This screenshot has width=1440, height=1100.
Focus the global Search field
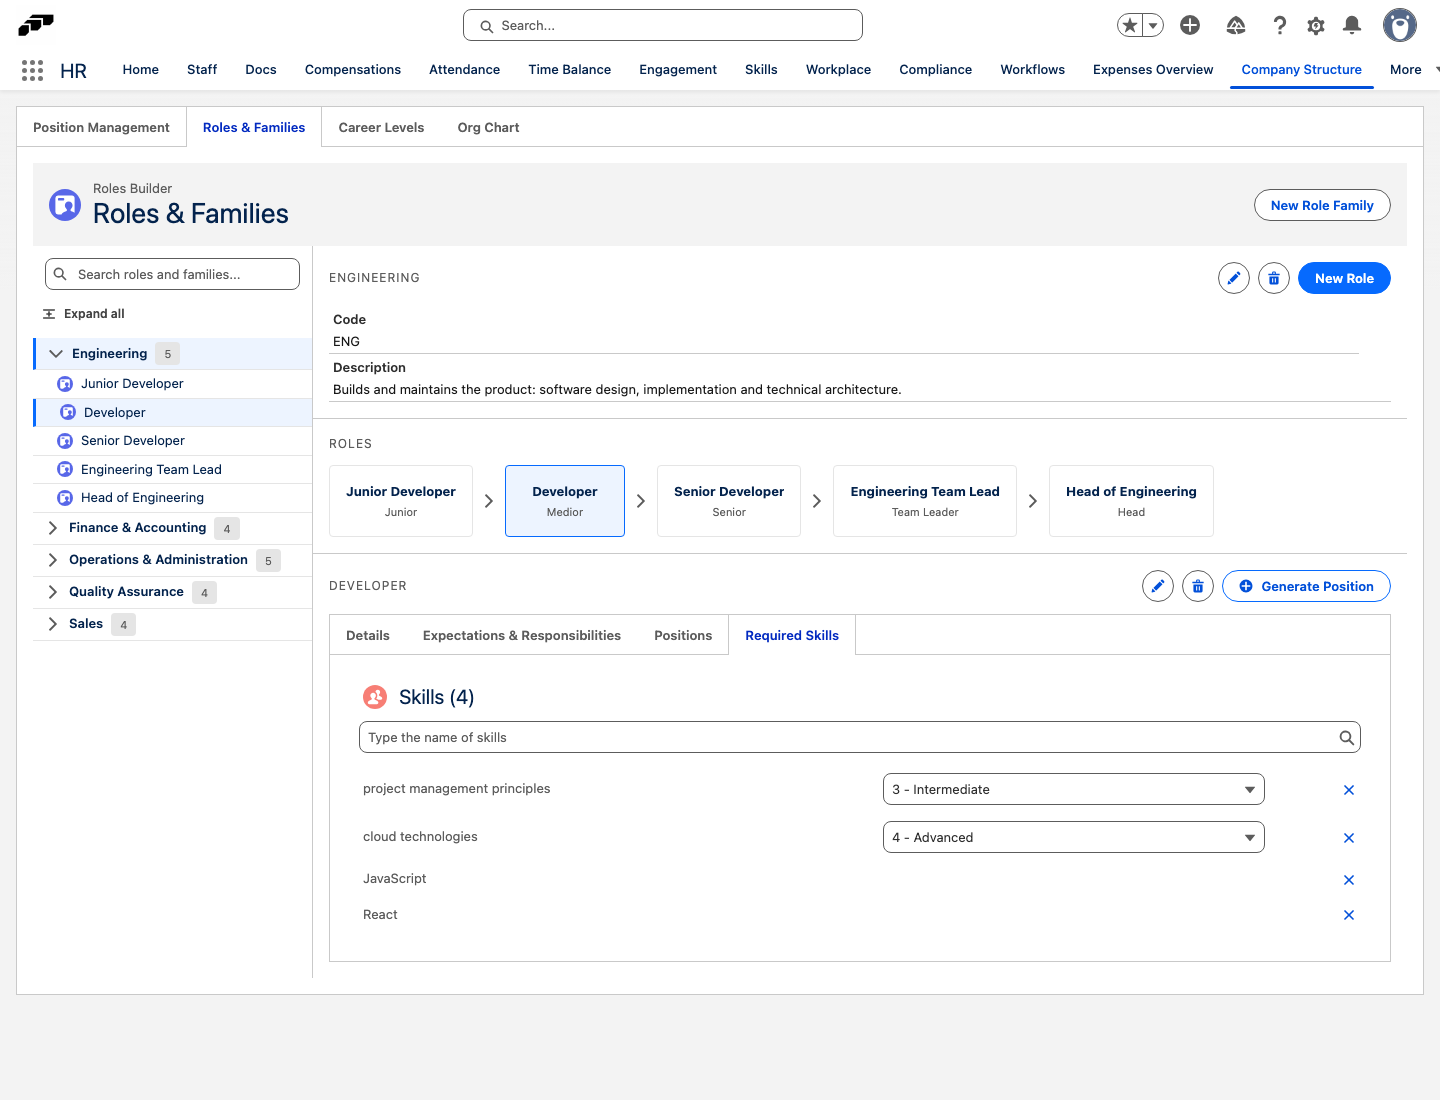tap(663, 25)
